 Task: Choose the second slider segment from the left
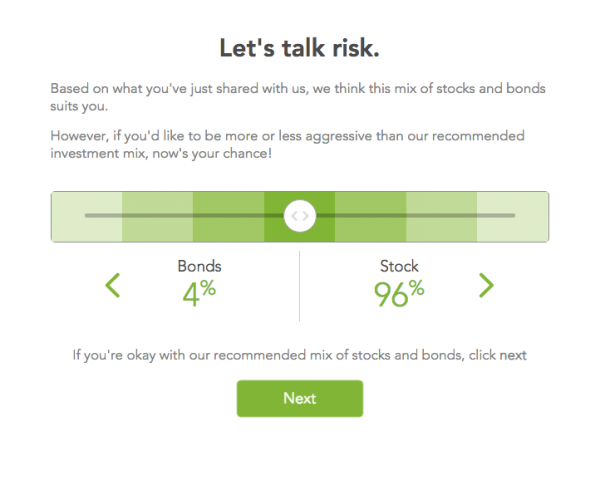point(157,232)
